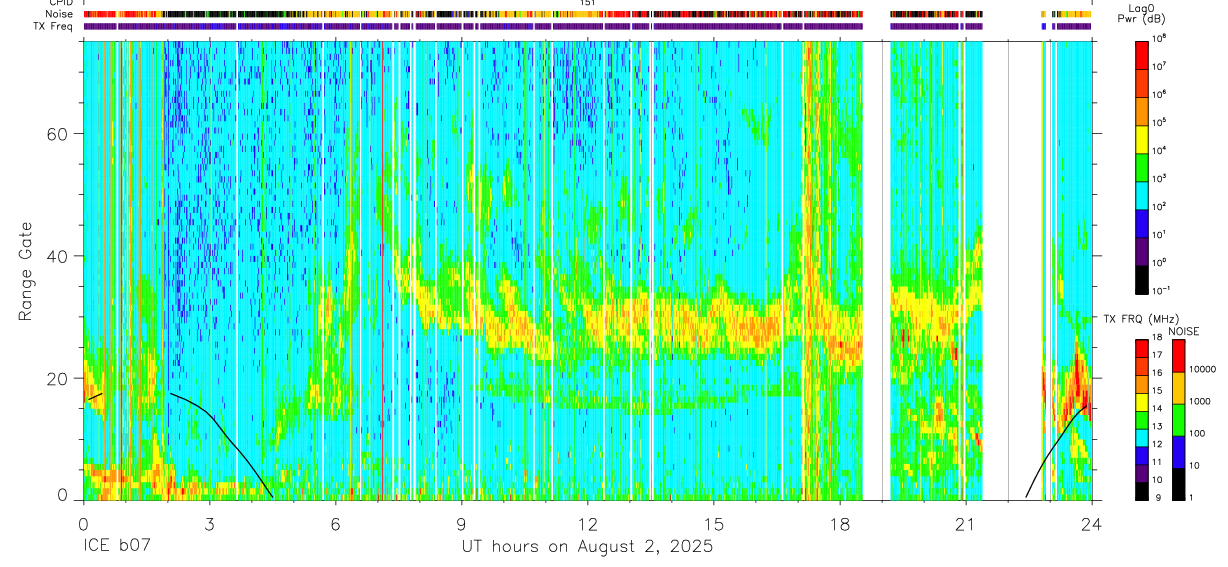Click the y-axis tick label '40'
The width and height of the screenshot is (1228, 567).
pos(58,256)
